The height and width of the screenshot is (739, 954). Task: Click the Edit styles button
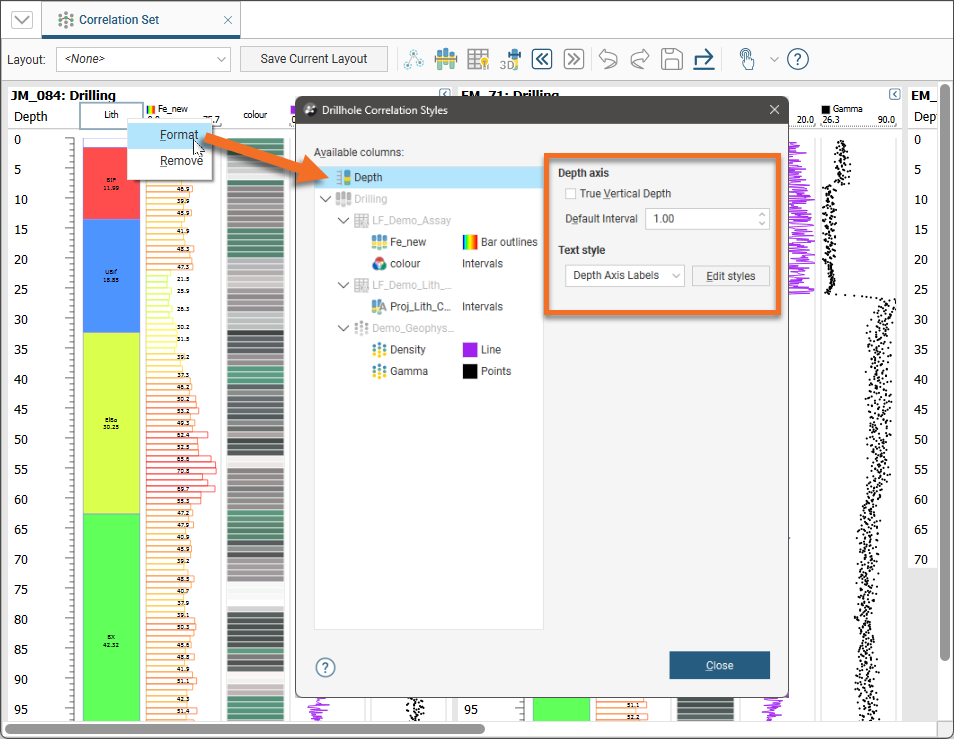coord(730,275)
